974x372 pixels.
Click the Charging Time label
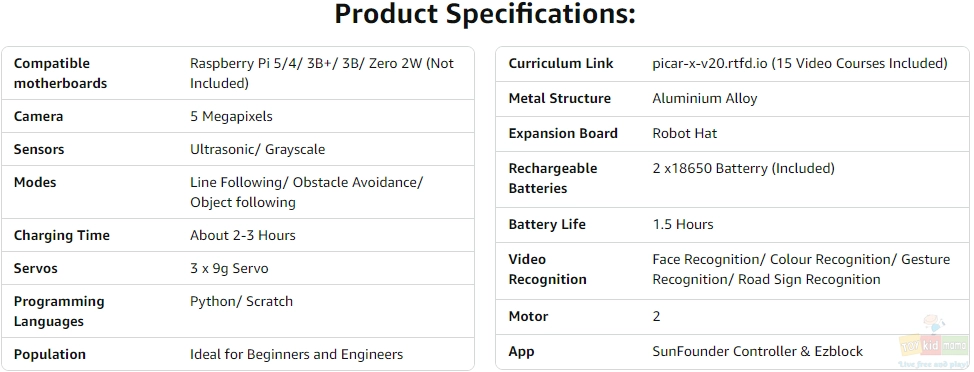tap(61, 235)
